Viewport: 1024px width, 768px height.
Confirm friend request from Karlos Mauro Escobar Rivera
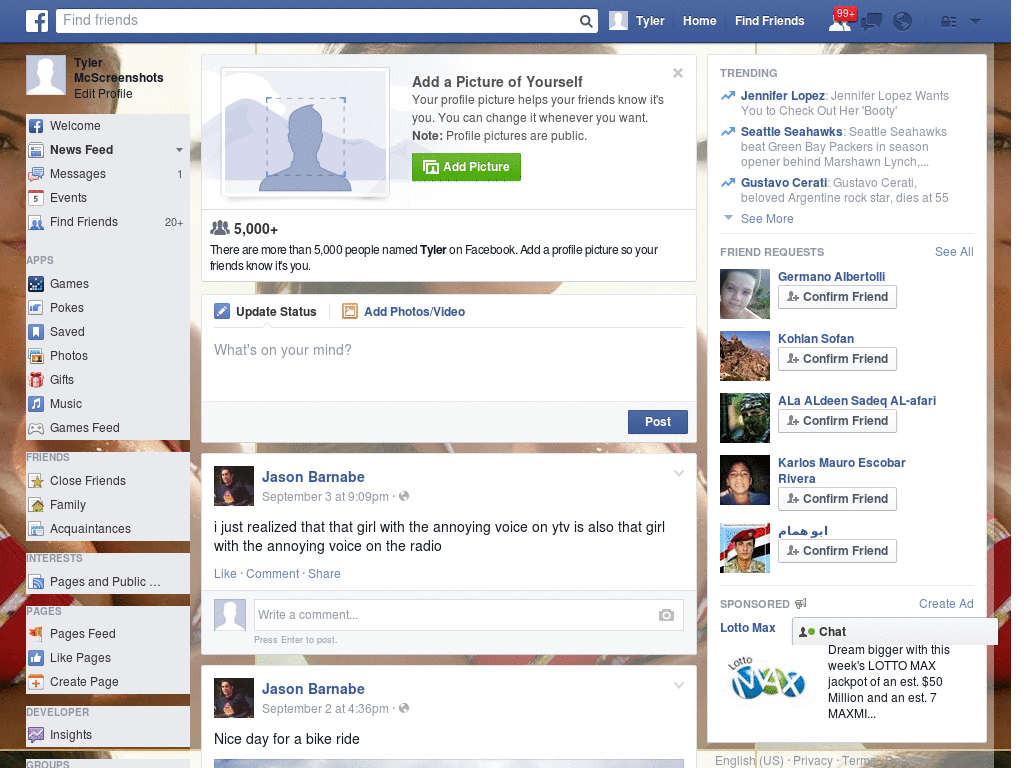click(837, 499)
